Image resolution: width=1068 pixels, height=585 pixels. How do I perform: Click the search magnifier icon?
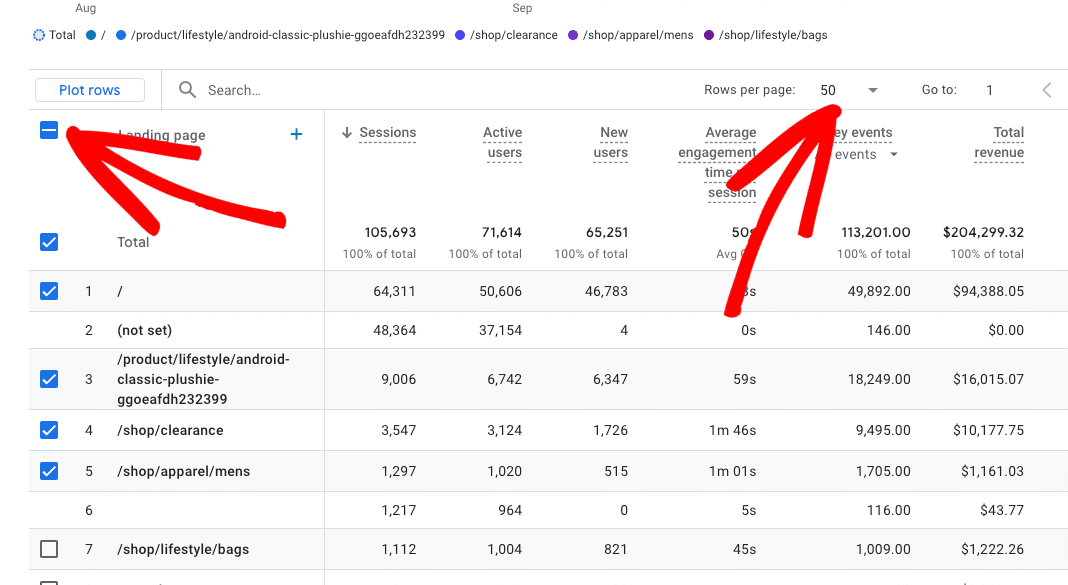coord(187,90)
